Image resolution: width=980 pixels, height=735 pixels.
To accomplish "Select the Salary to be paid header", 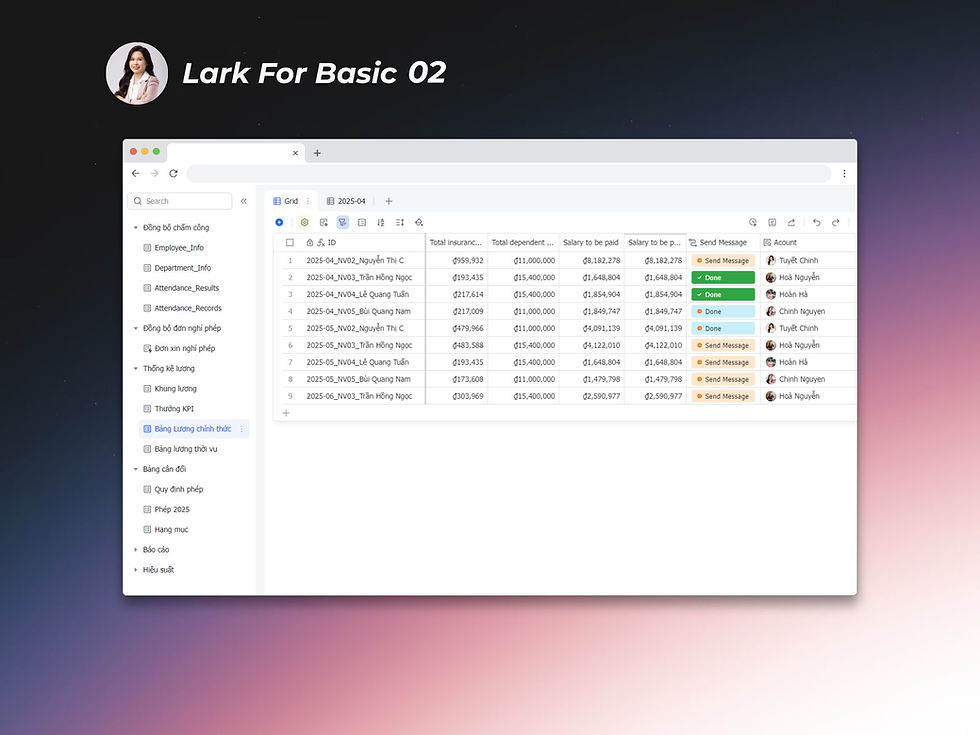I will coord(591,242).
